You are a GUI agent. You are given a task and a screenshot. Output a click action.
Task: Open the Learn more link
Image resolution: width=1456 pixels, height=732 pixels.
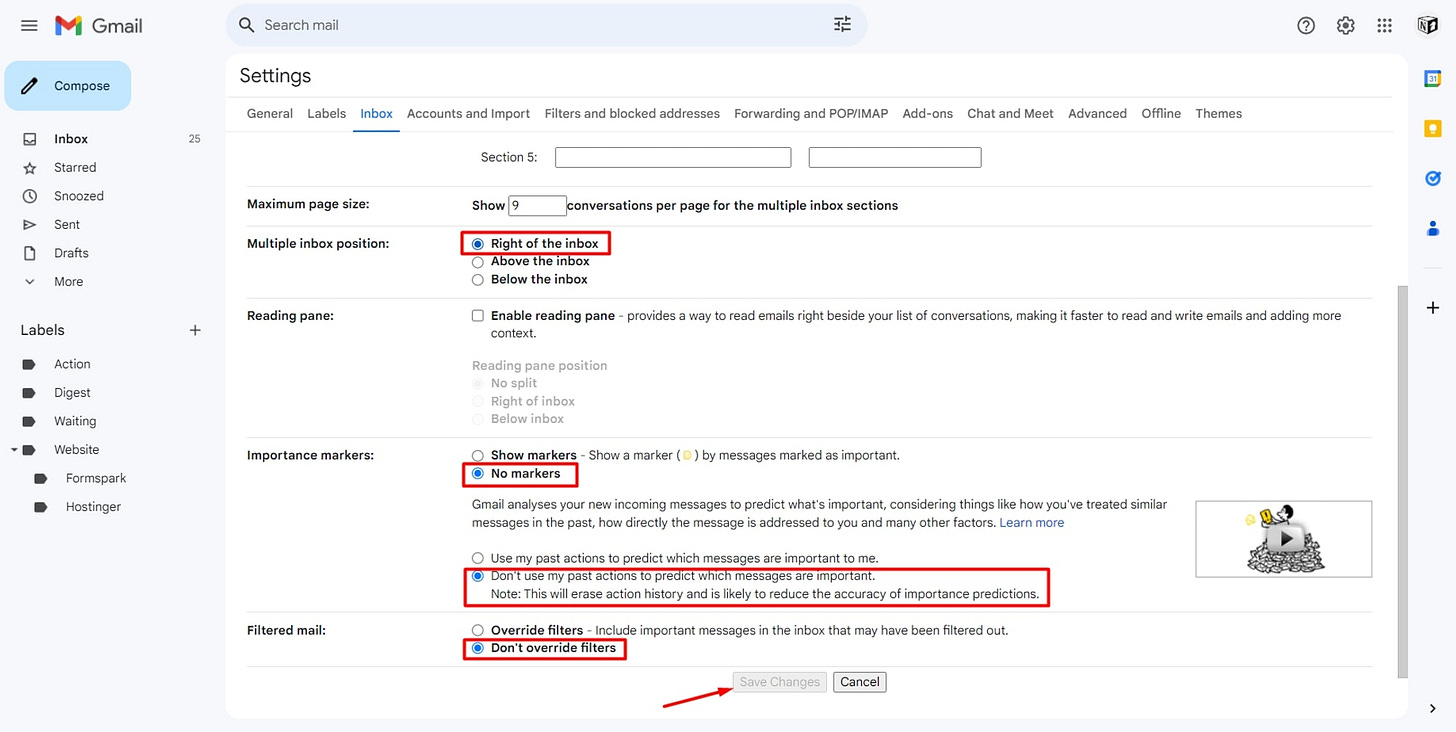point(1031,522)
